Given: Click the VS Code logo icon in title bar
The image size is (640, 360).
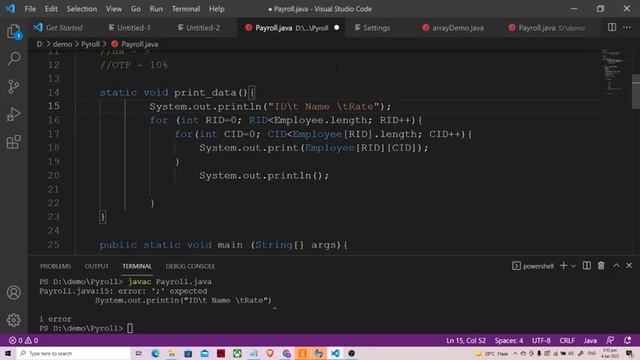Looking at the screenshot, I should (x=10, y=9).
